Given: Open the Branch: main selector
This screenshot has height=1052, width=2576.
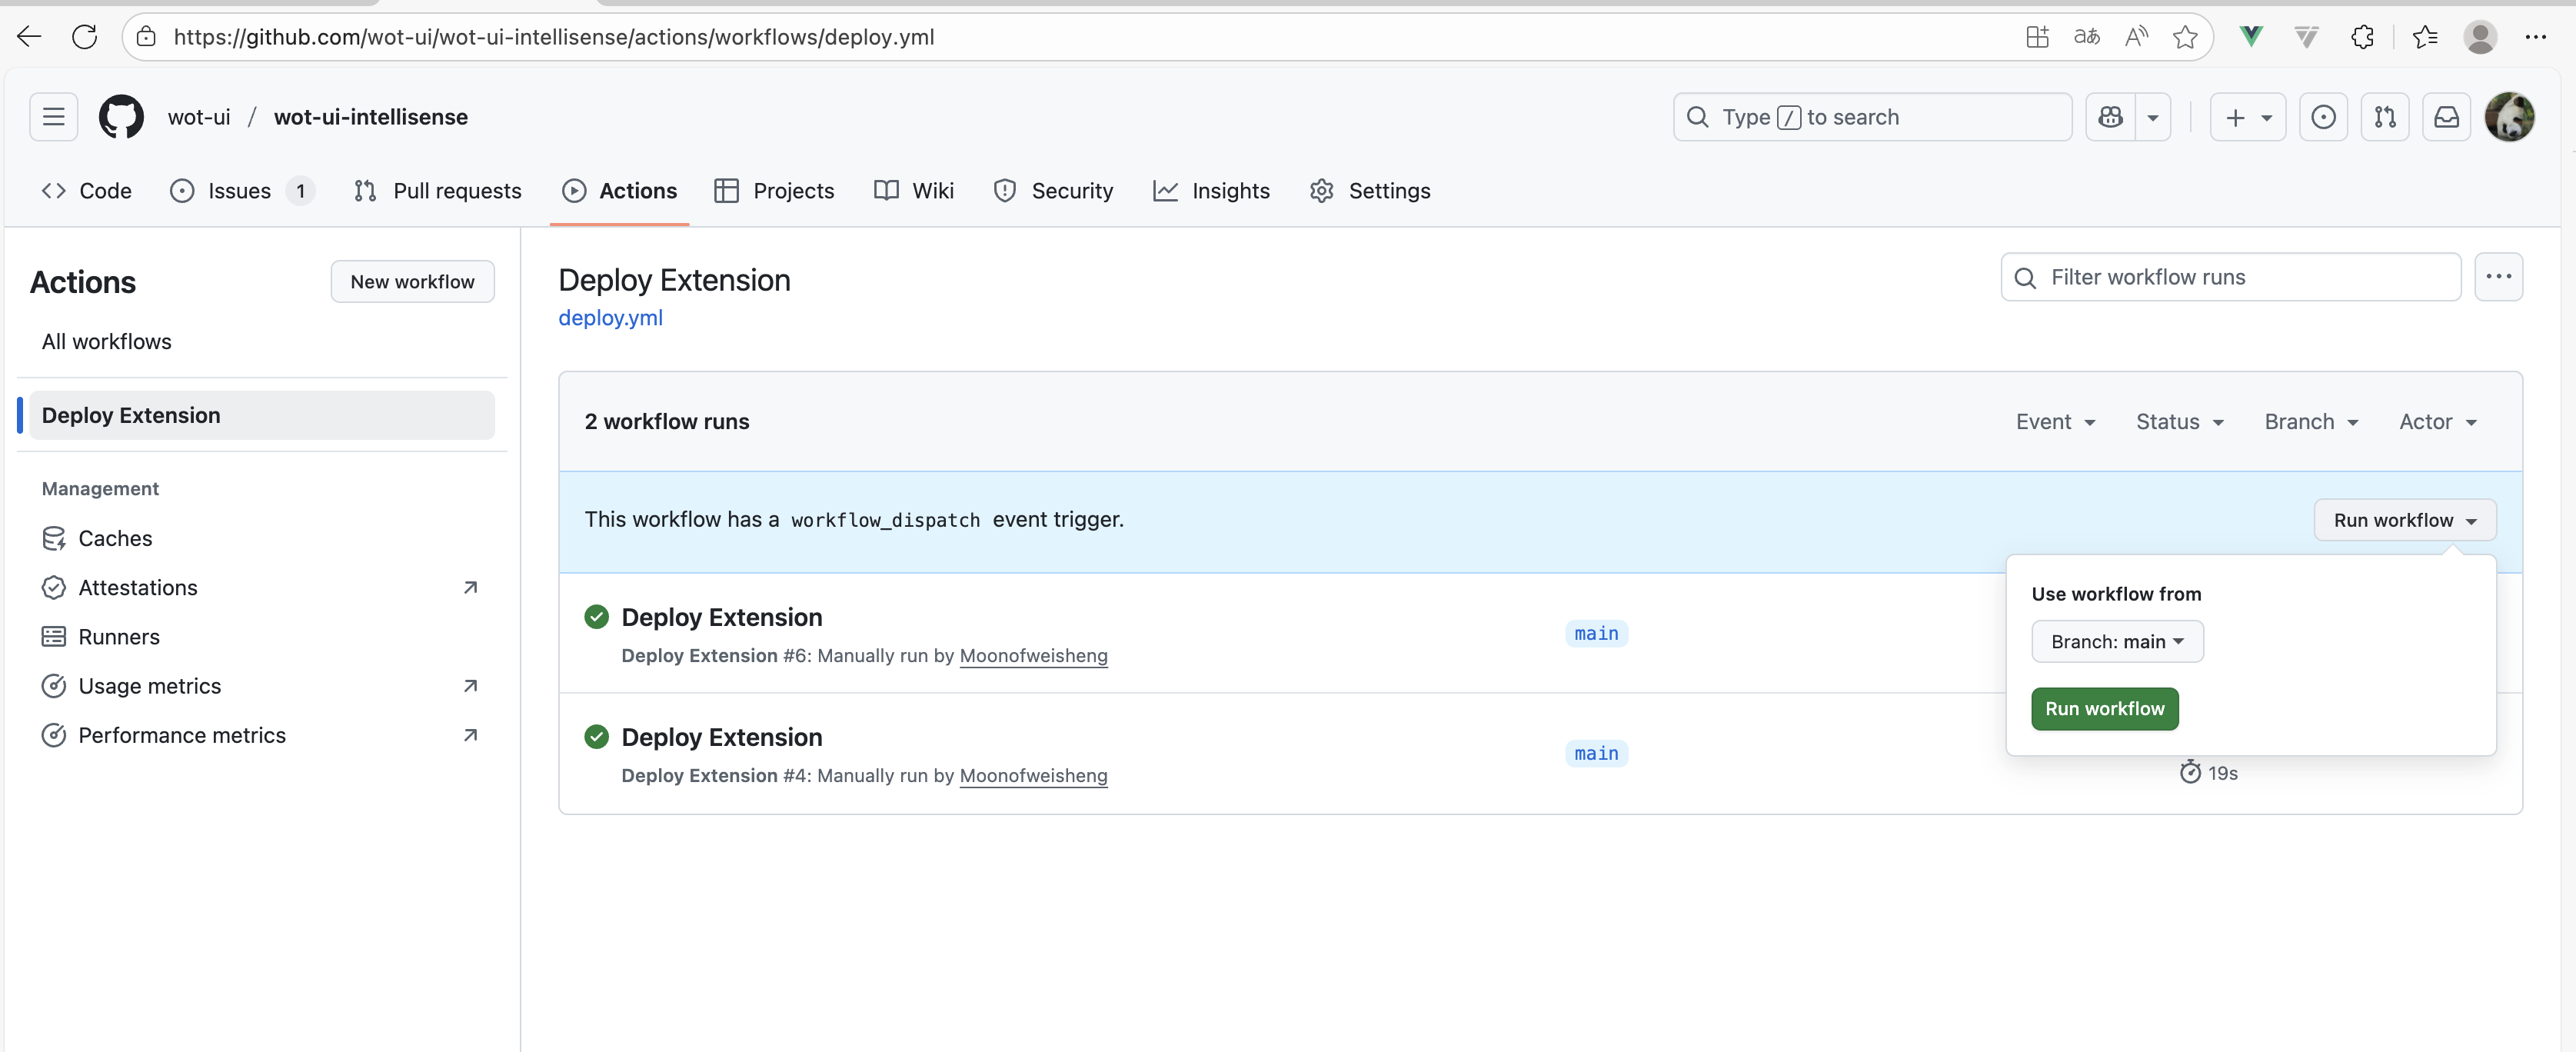Looking at the screenshot, I should 2116,642.
